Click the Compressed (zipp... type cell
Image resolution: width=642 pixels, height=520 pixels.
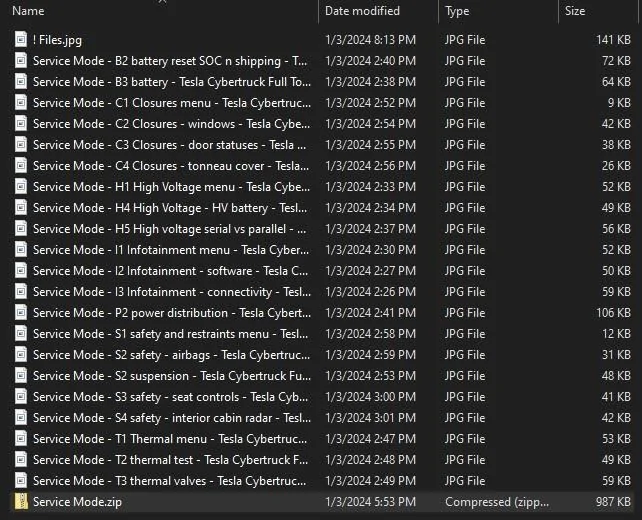click(x=497, y=502)
